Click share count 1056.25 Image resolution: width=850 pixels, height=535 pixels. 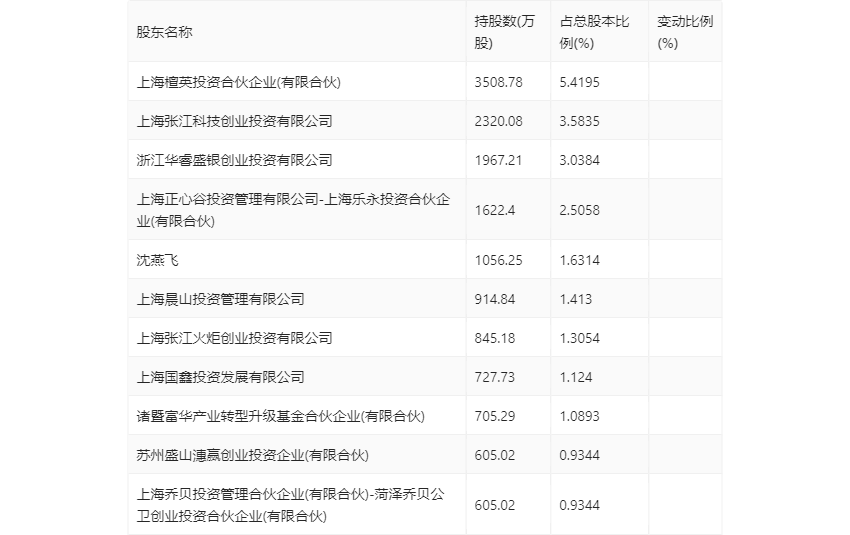499,260
